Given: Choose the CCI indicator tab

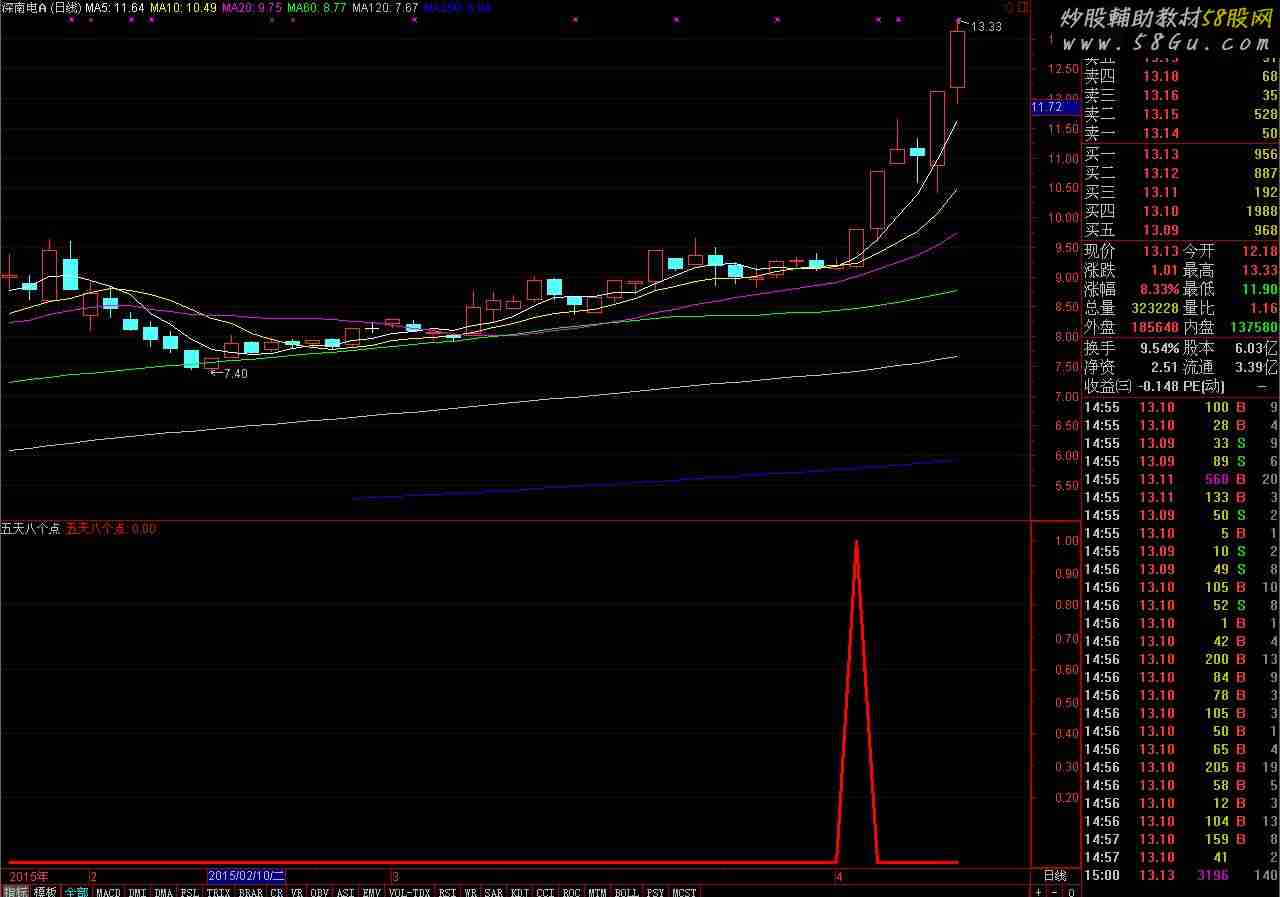Looking at the screenshot, I should [545, 891].
